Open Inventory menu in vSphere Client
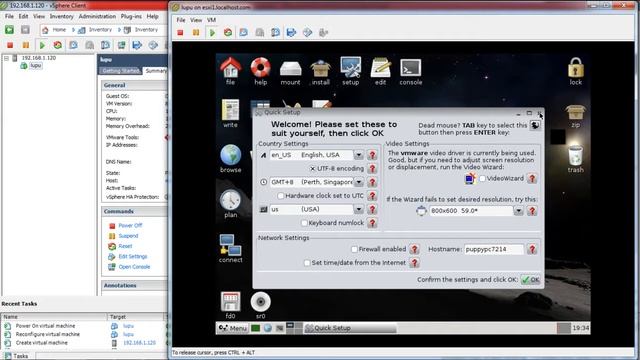The width and height of the screenshot is (640, 360). 62,16
